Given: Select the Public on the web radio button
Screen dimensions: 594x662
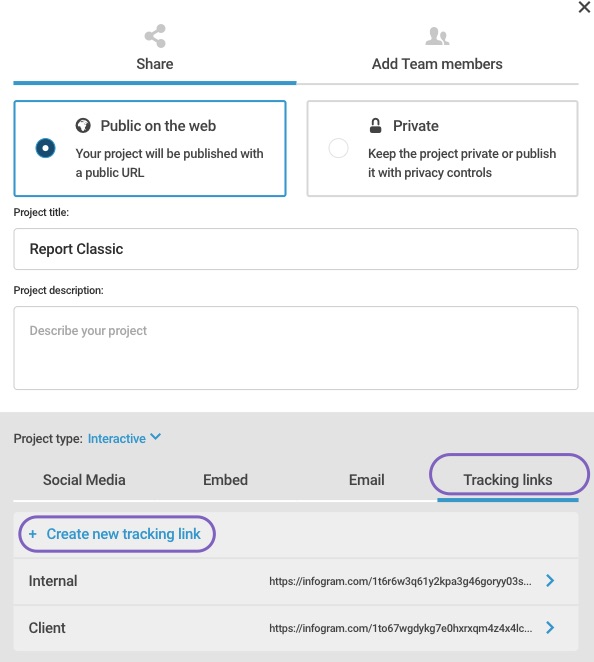Looking at the screenshot, I should pos(45,148).
